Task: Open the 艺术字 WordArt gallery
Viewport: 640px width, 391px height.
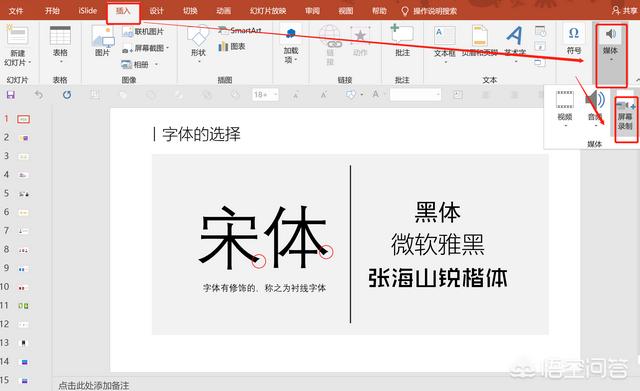Action: (515, 43)
